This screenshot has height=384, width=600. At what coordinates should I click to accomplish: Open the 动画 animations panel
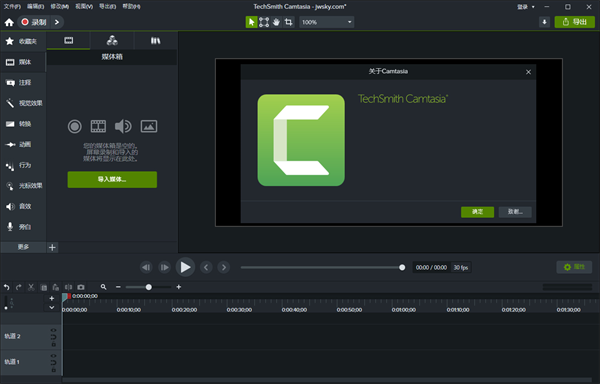(23, 145)
